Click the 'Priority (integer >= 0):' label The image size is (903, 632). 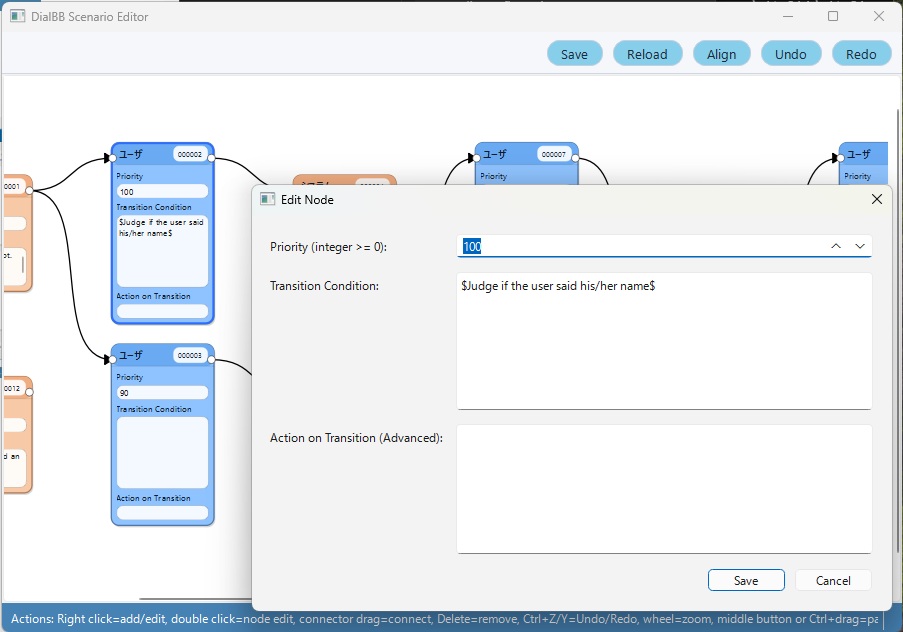(x=328, y=247)
